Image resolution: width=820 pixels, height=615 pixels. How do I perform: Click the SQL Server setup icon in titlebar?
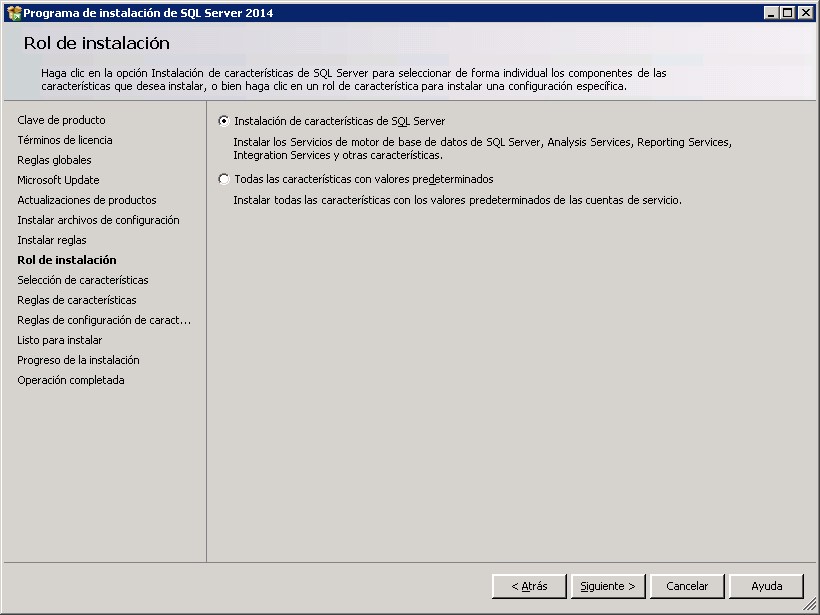point(10,11)
